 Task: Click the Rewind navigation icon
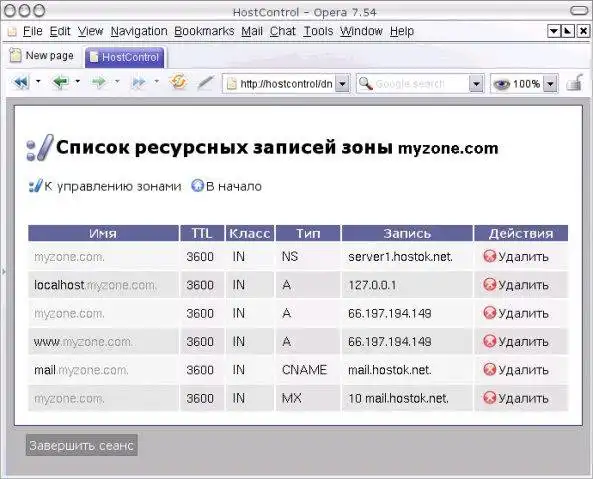(x=21, y=82)
